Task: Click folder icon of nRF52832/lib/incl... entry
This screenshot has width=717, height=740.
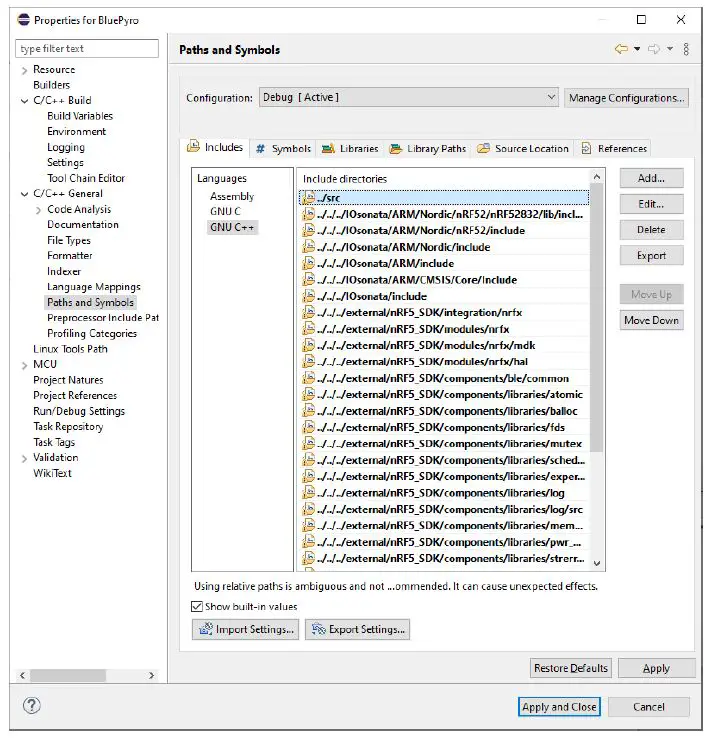Action: tap(308, 214)
